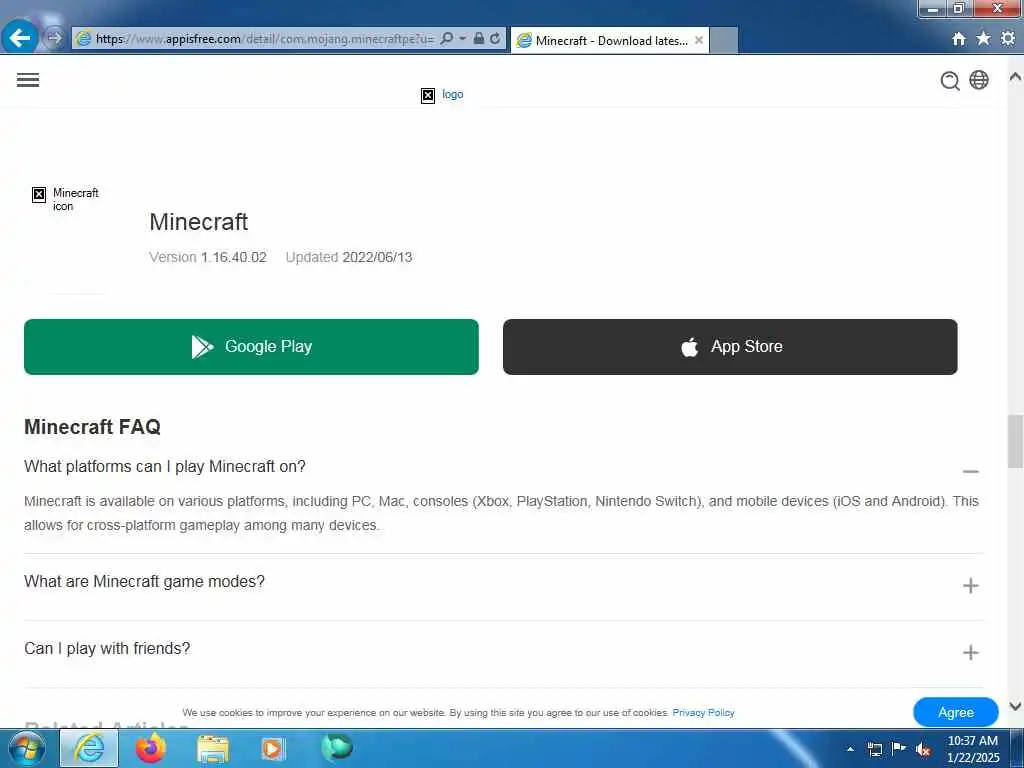Open the hamburger menu on the site
Screen dimensions: 1024x768
(x=27, y=80)
